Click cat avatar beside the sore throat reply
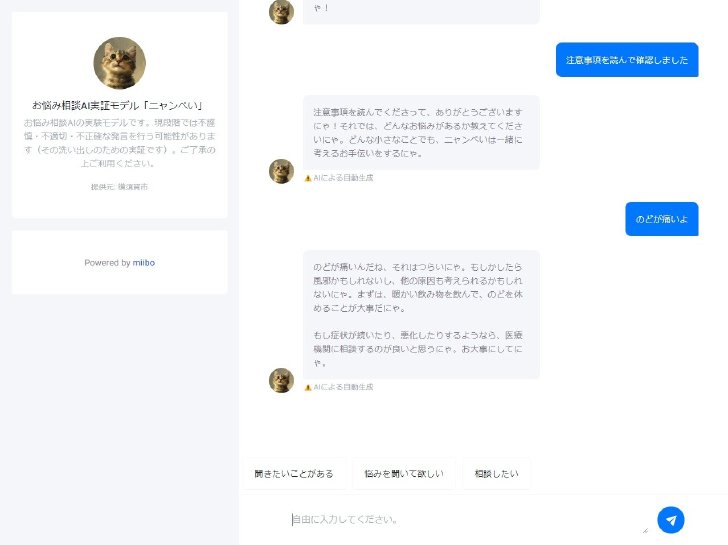The image size is (728, 545). [x=281, y=380]
